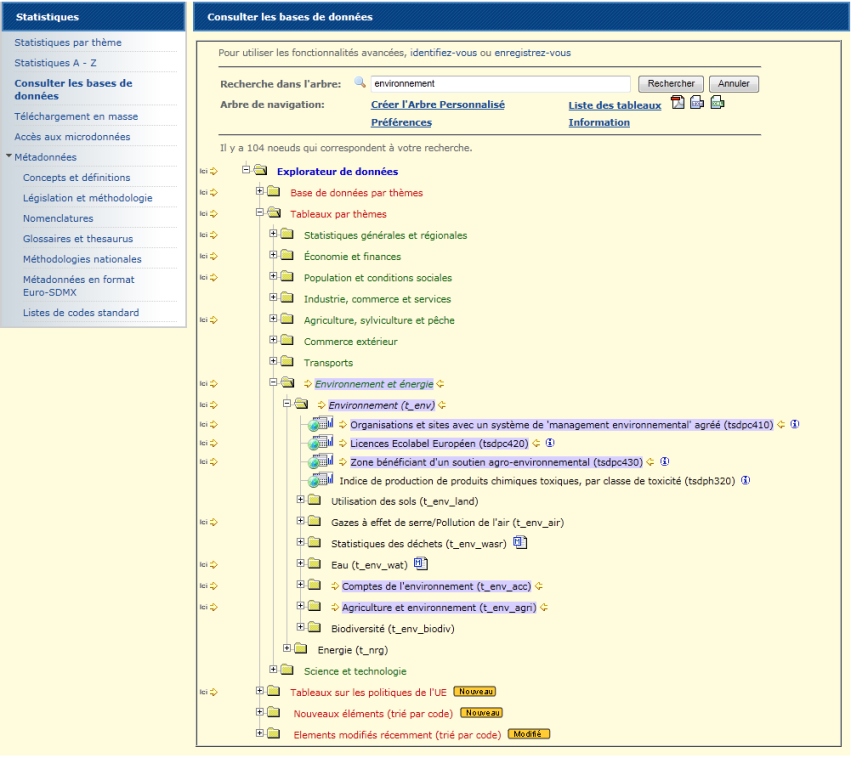Collapse Environnement et énergie folder
The height and width of the screenshot is (758, 851).
tap(273, 382)
